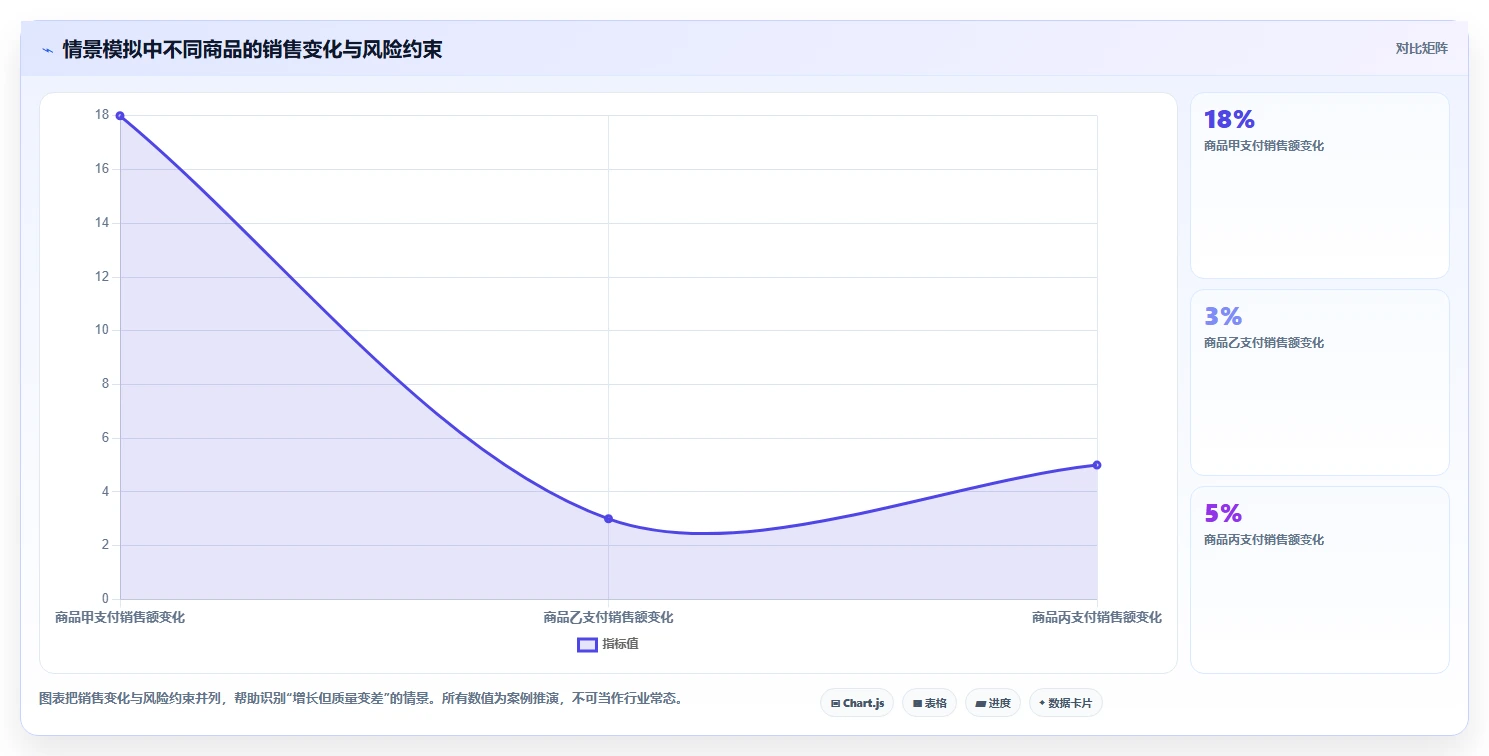Image resolution: width=1489 pixels, height=756 pixels.
Task: Click the data point at value 18
Action: click(x=120, y=116)
